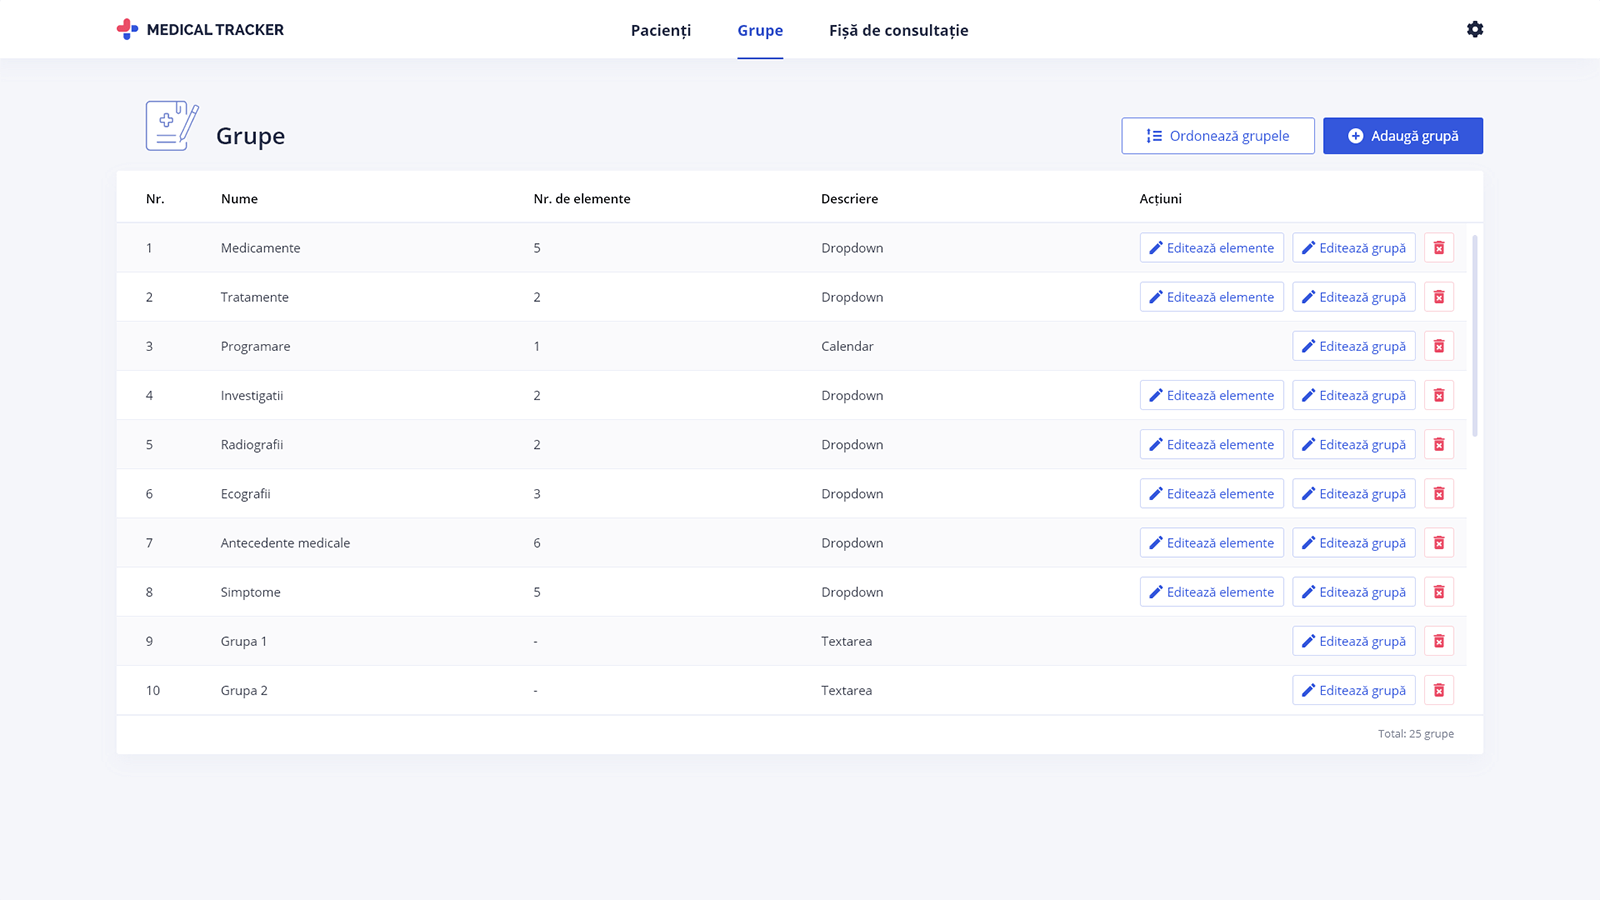
Task: Click the Grupe page heading icon
Action: coord(172,126)
